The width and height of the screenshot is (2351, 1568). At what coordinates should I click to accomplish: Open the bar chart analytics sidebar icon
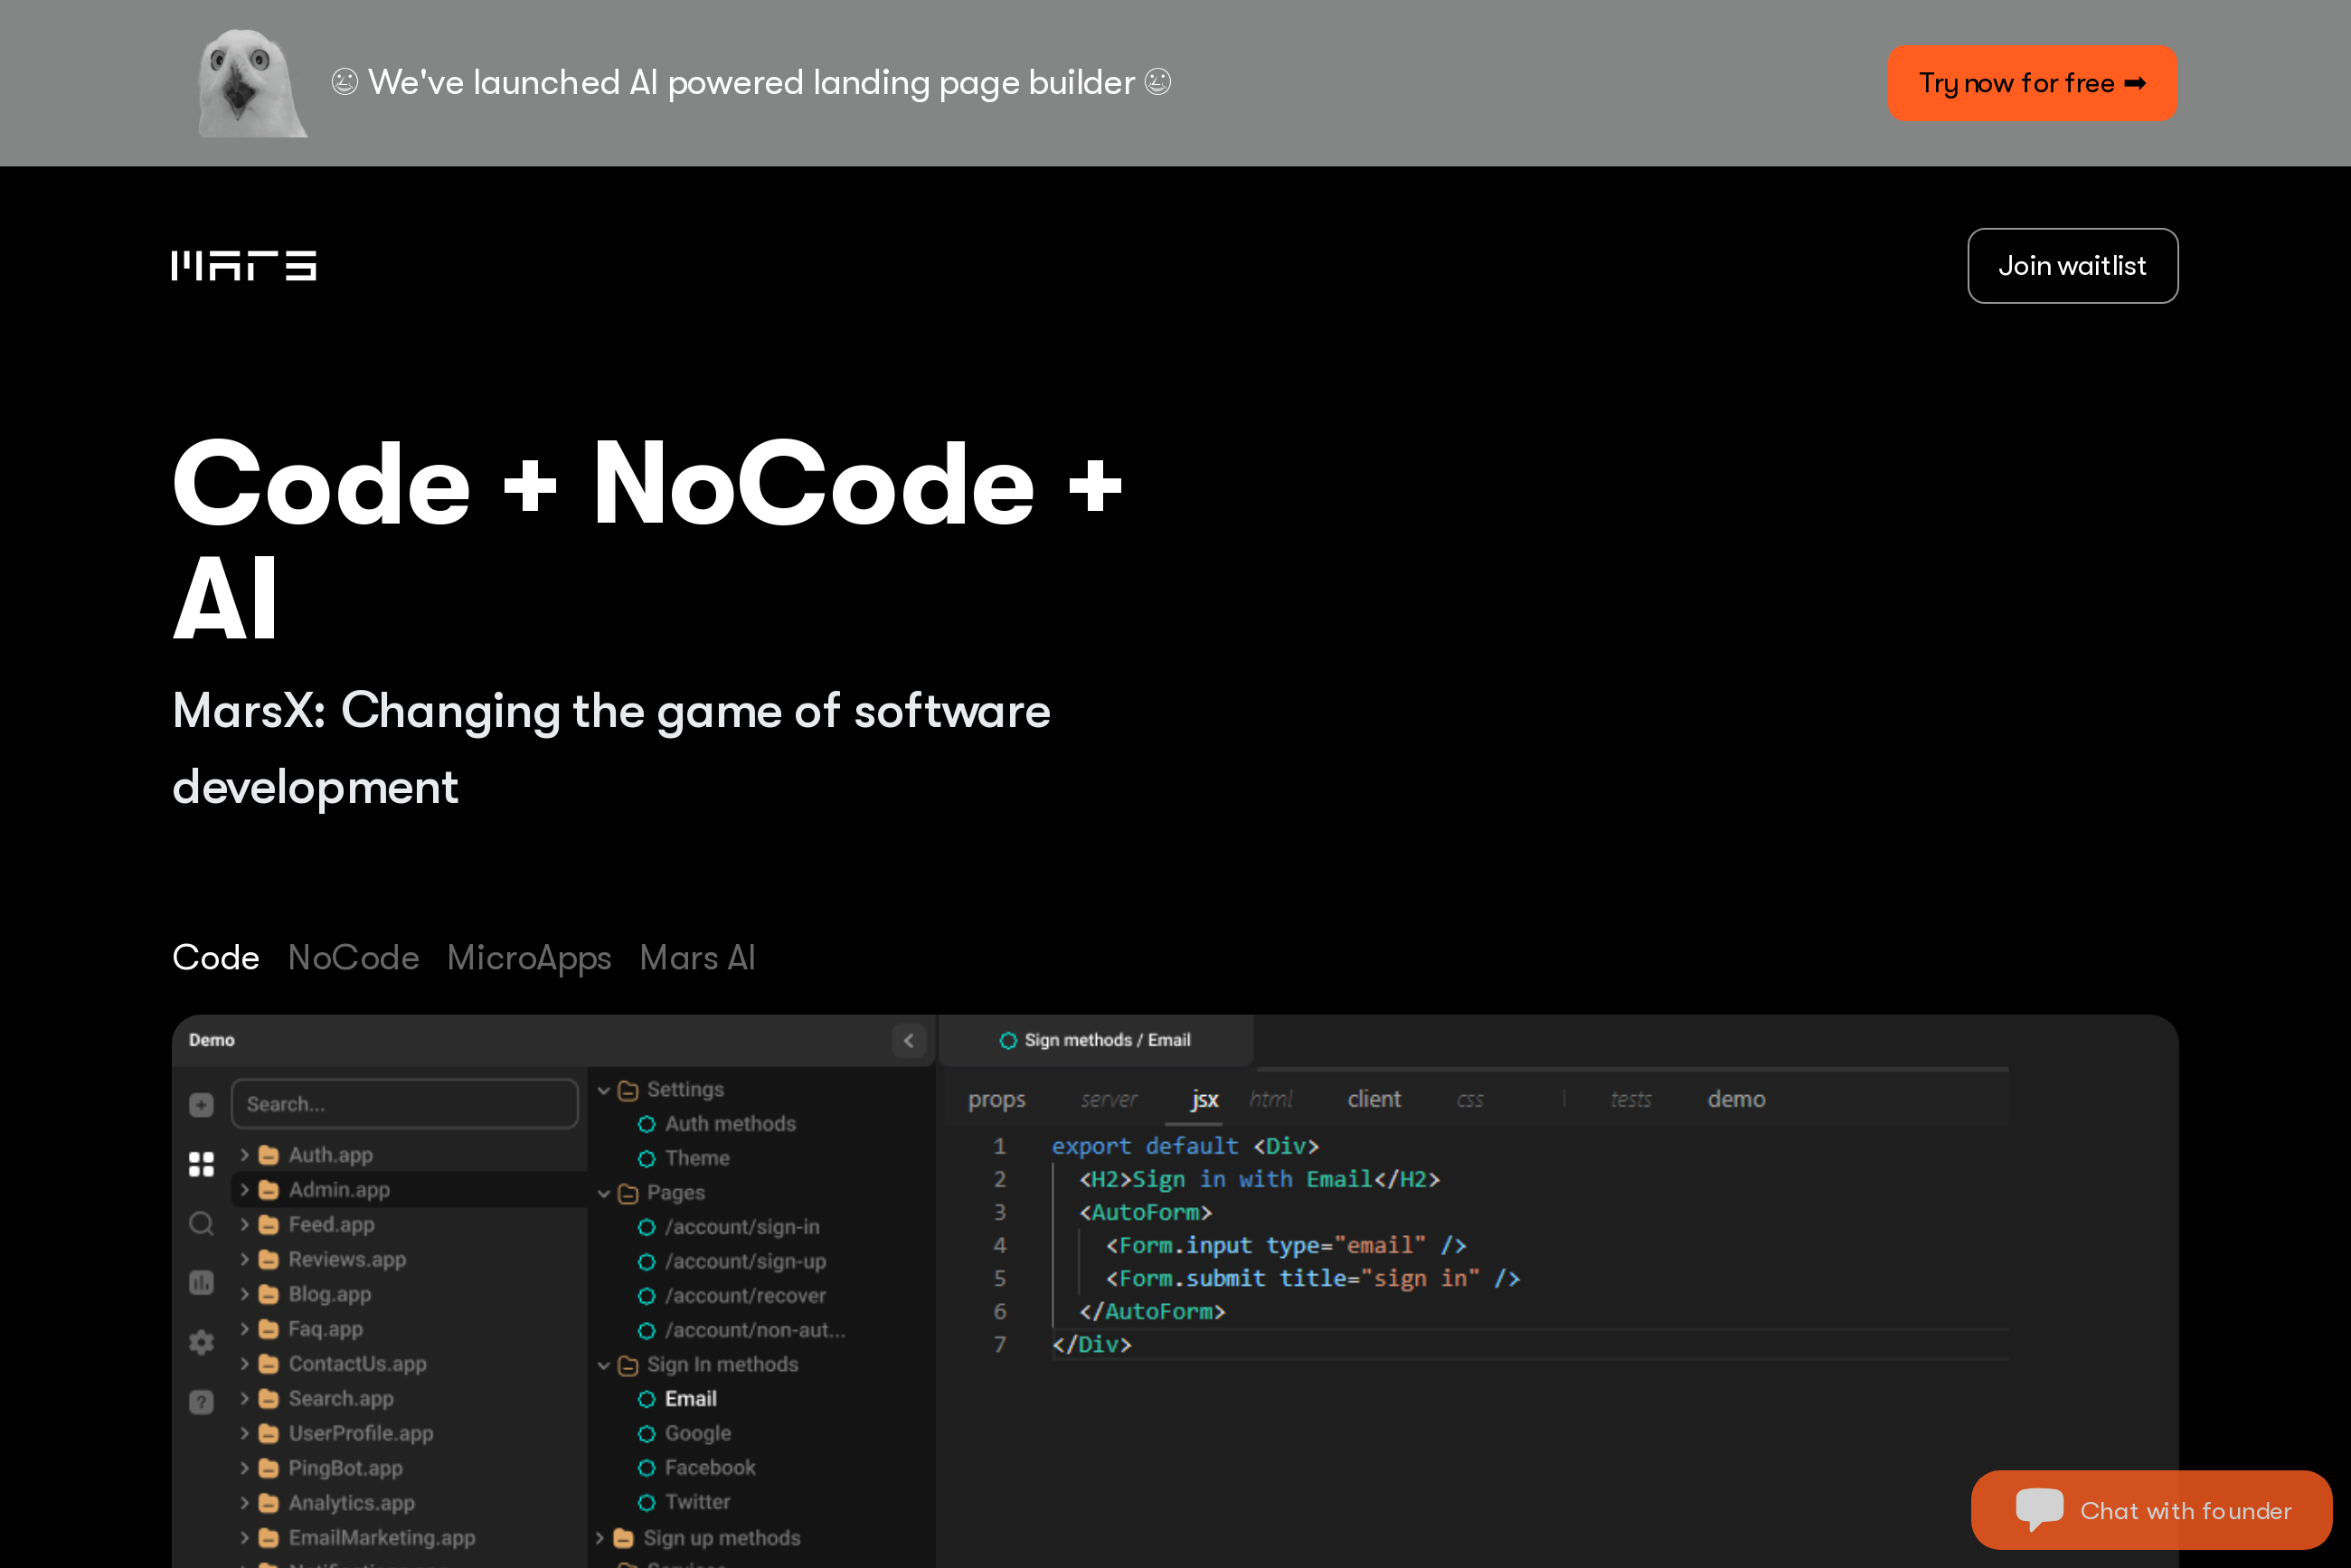pos(201,1282)
